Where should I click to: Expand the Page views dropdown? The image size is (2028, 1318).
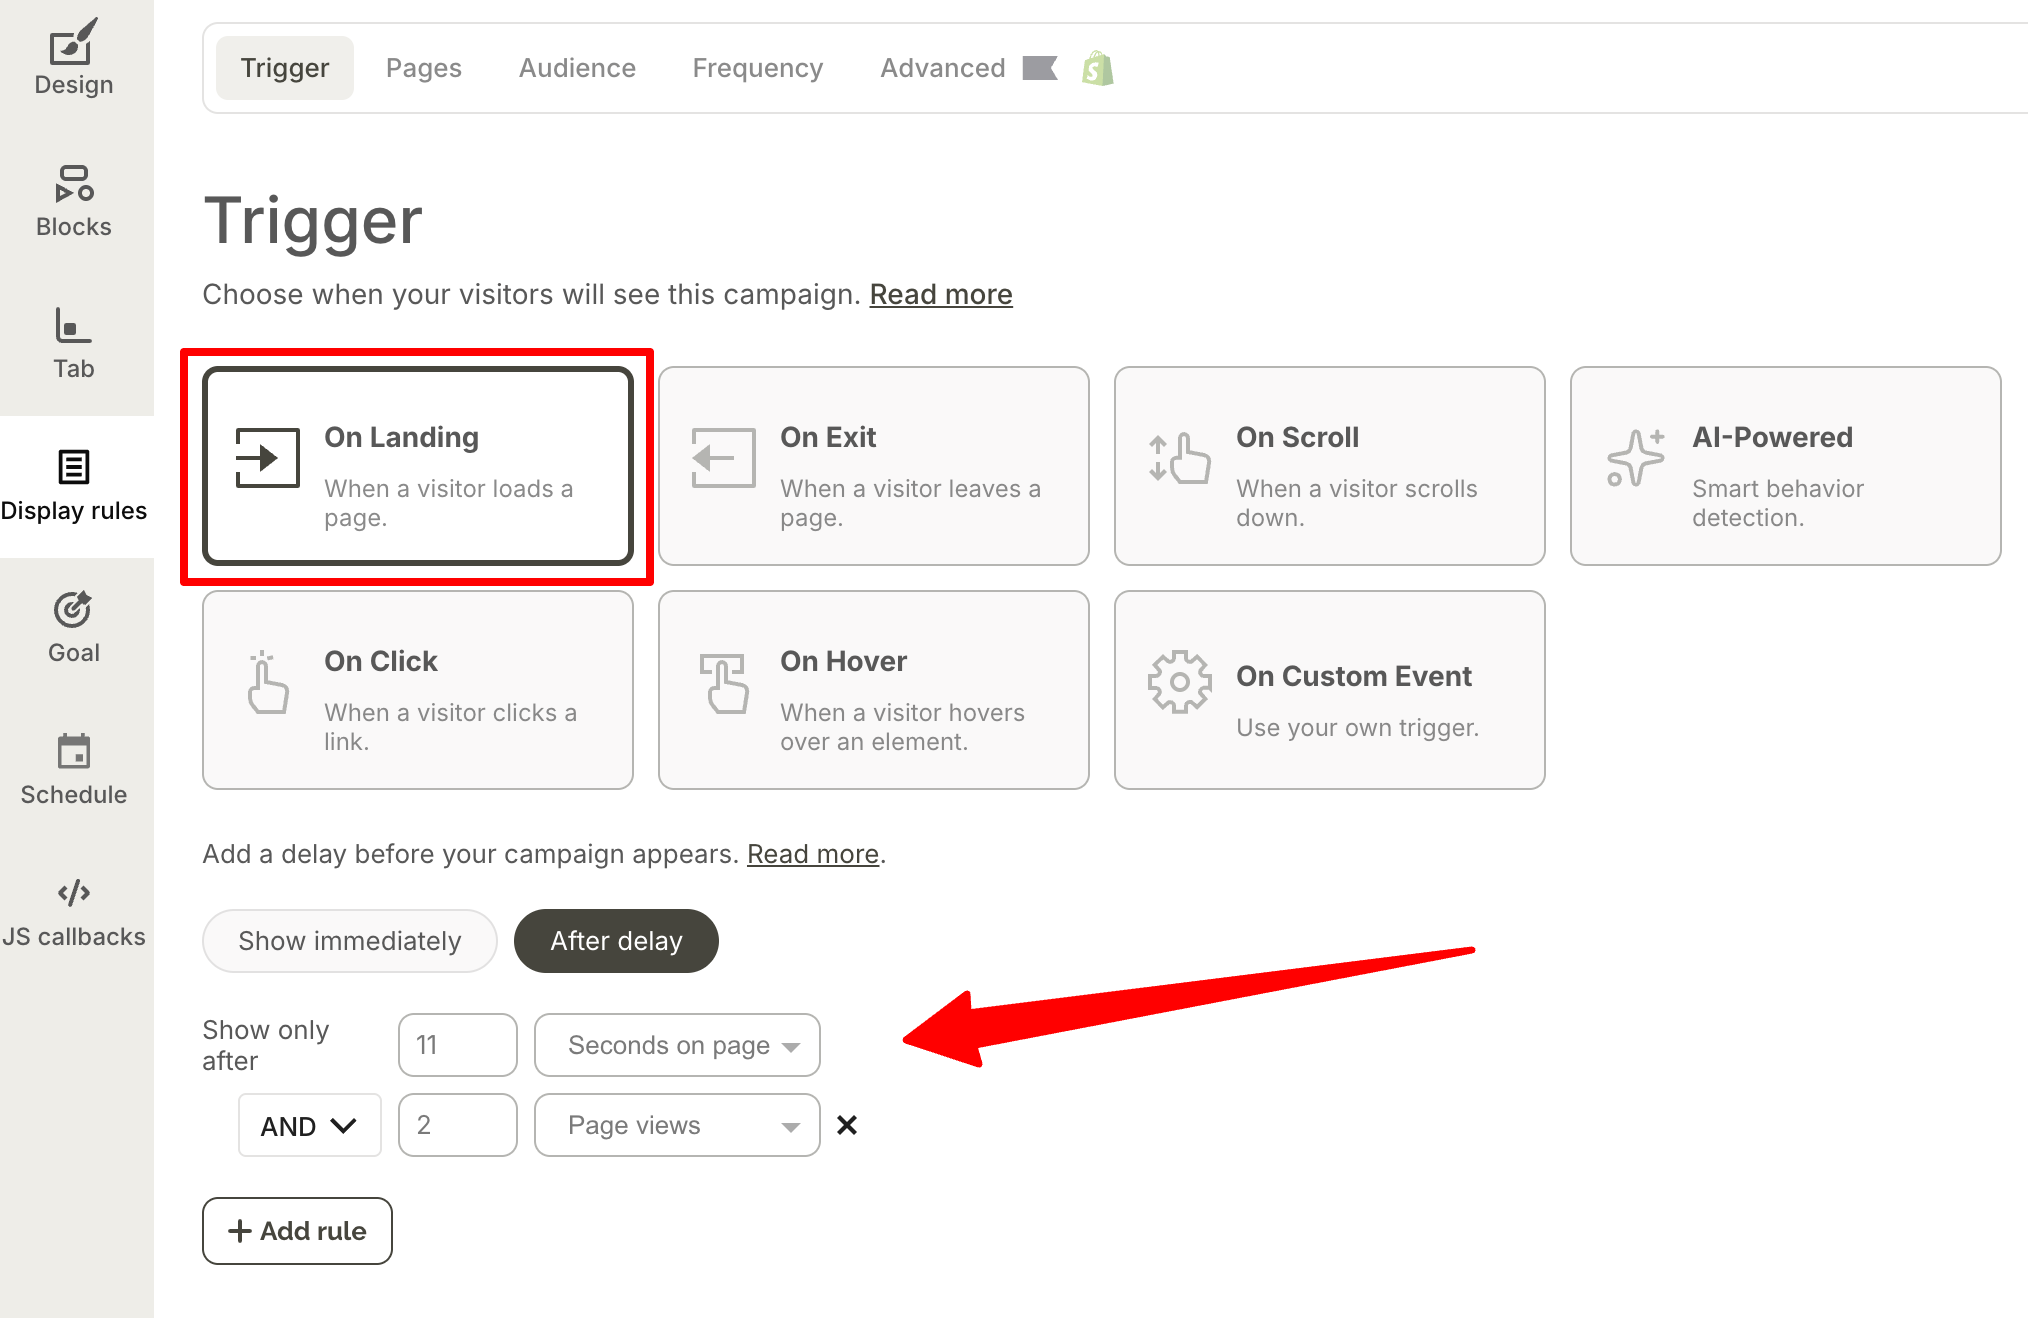pos(677,1125)
